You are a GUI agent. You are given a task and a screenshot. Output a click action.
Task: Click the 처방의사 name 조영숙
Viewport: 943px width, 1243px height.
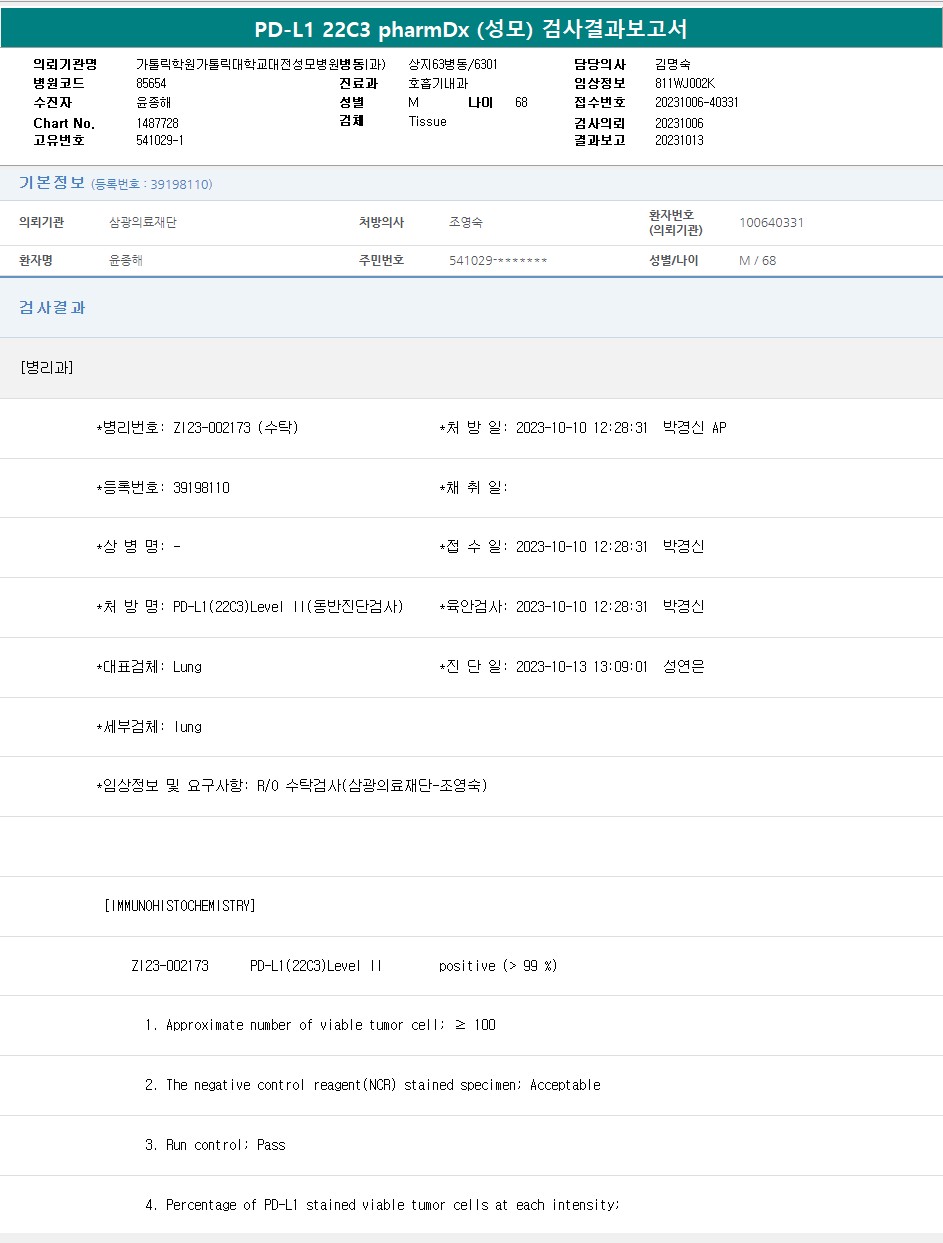click(466, 223)
